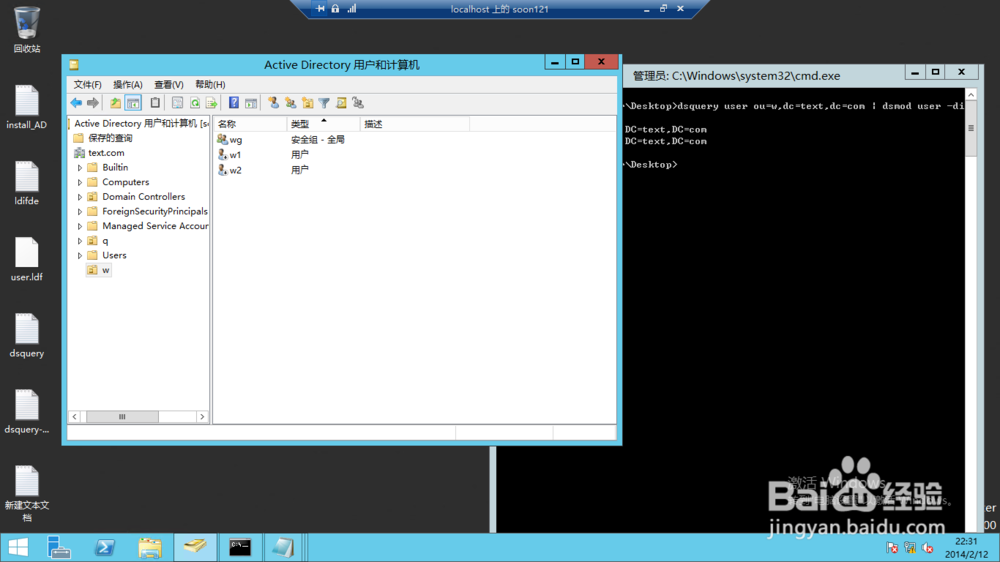Pin the remote connection bar
The width and height of the screenshot is (1000, 562).
[320, 9]
